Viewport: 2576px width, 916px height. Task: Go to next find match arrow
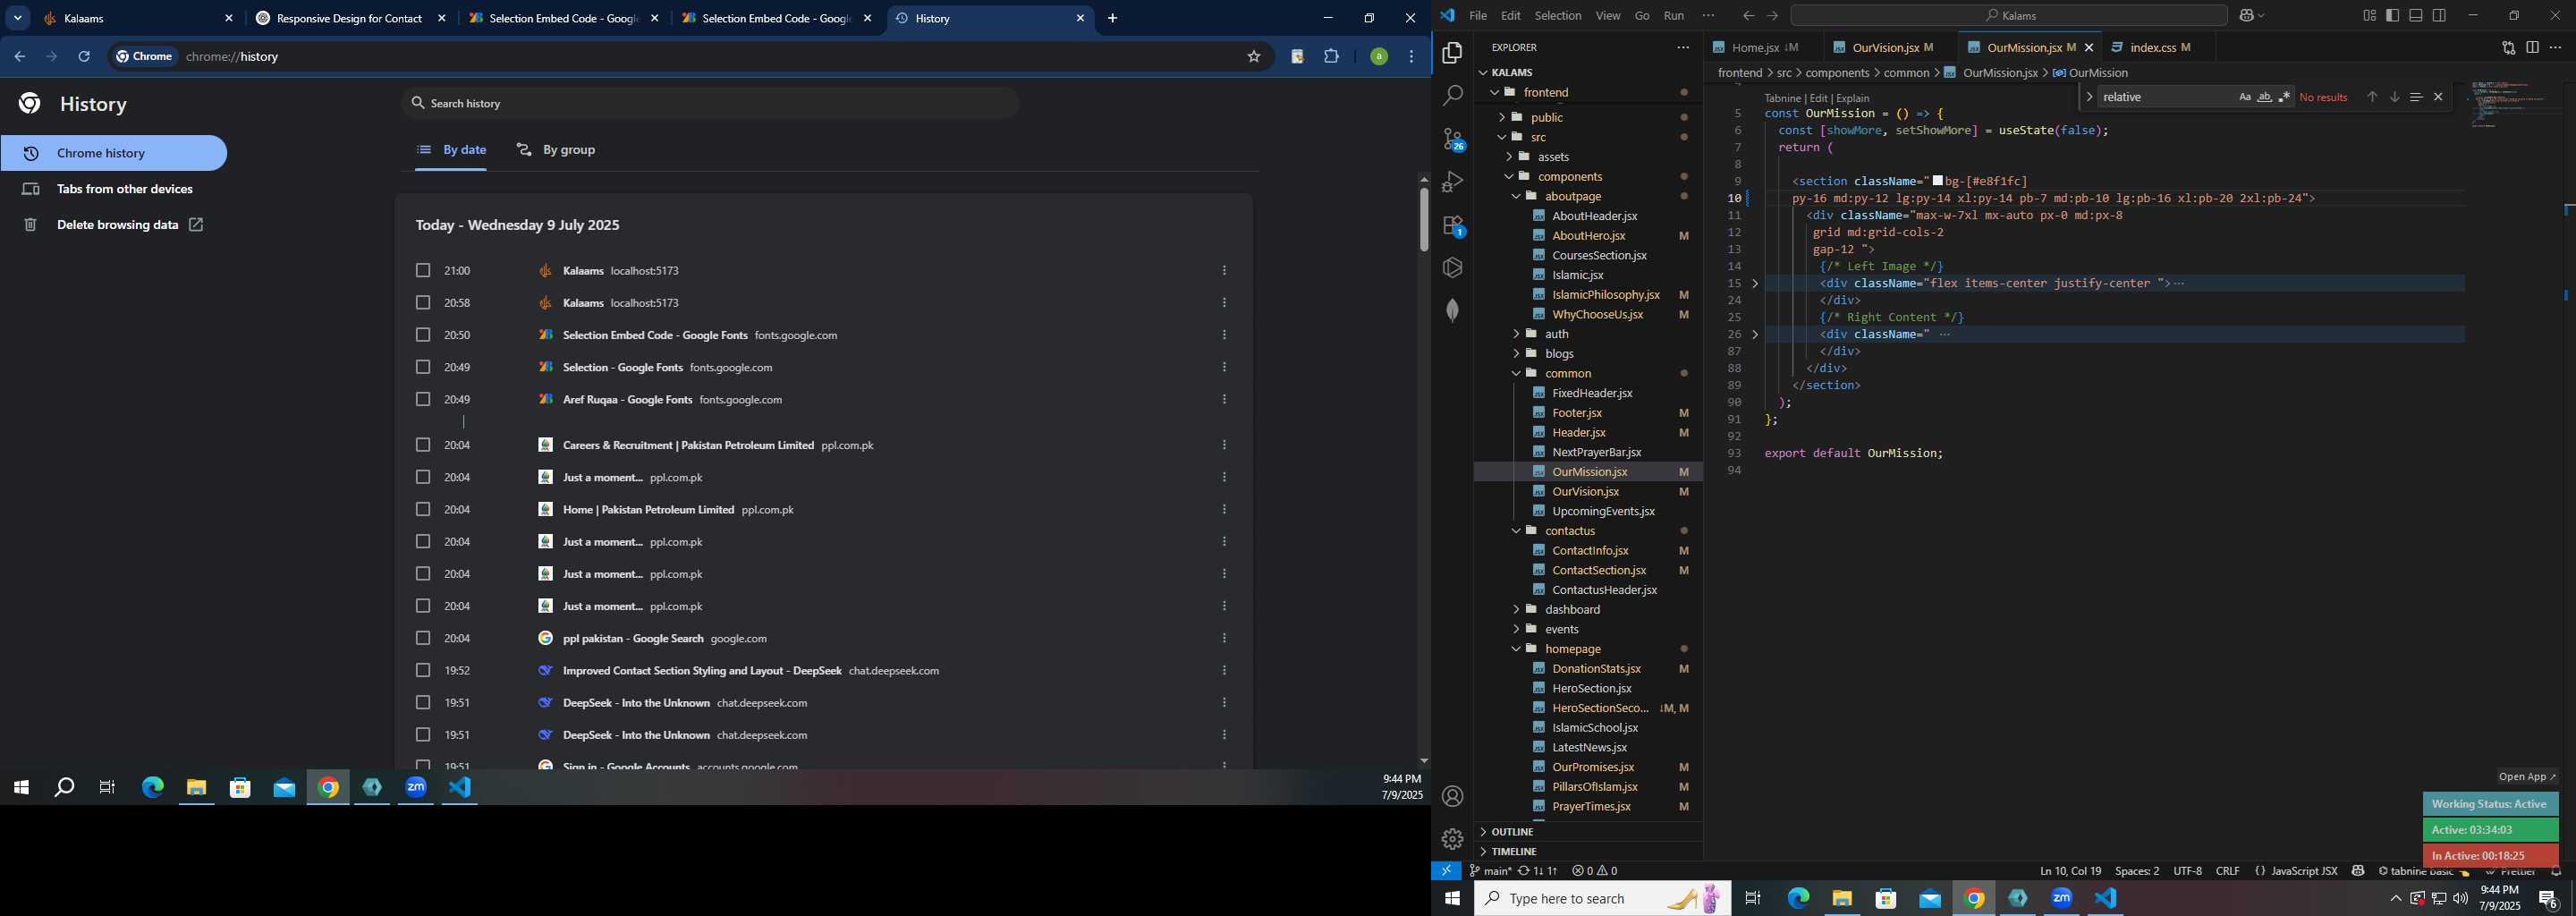point(2394,97)
